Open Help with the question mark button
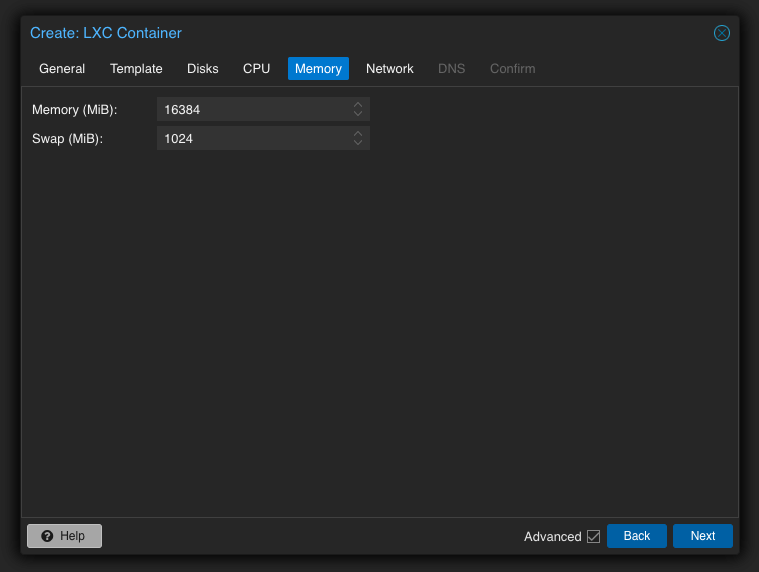Viewport: 759px width, 572px height. (64, 536)
